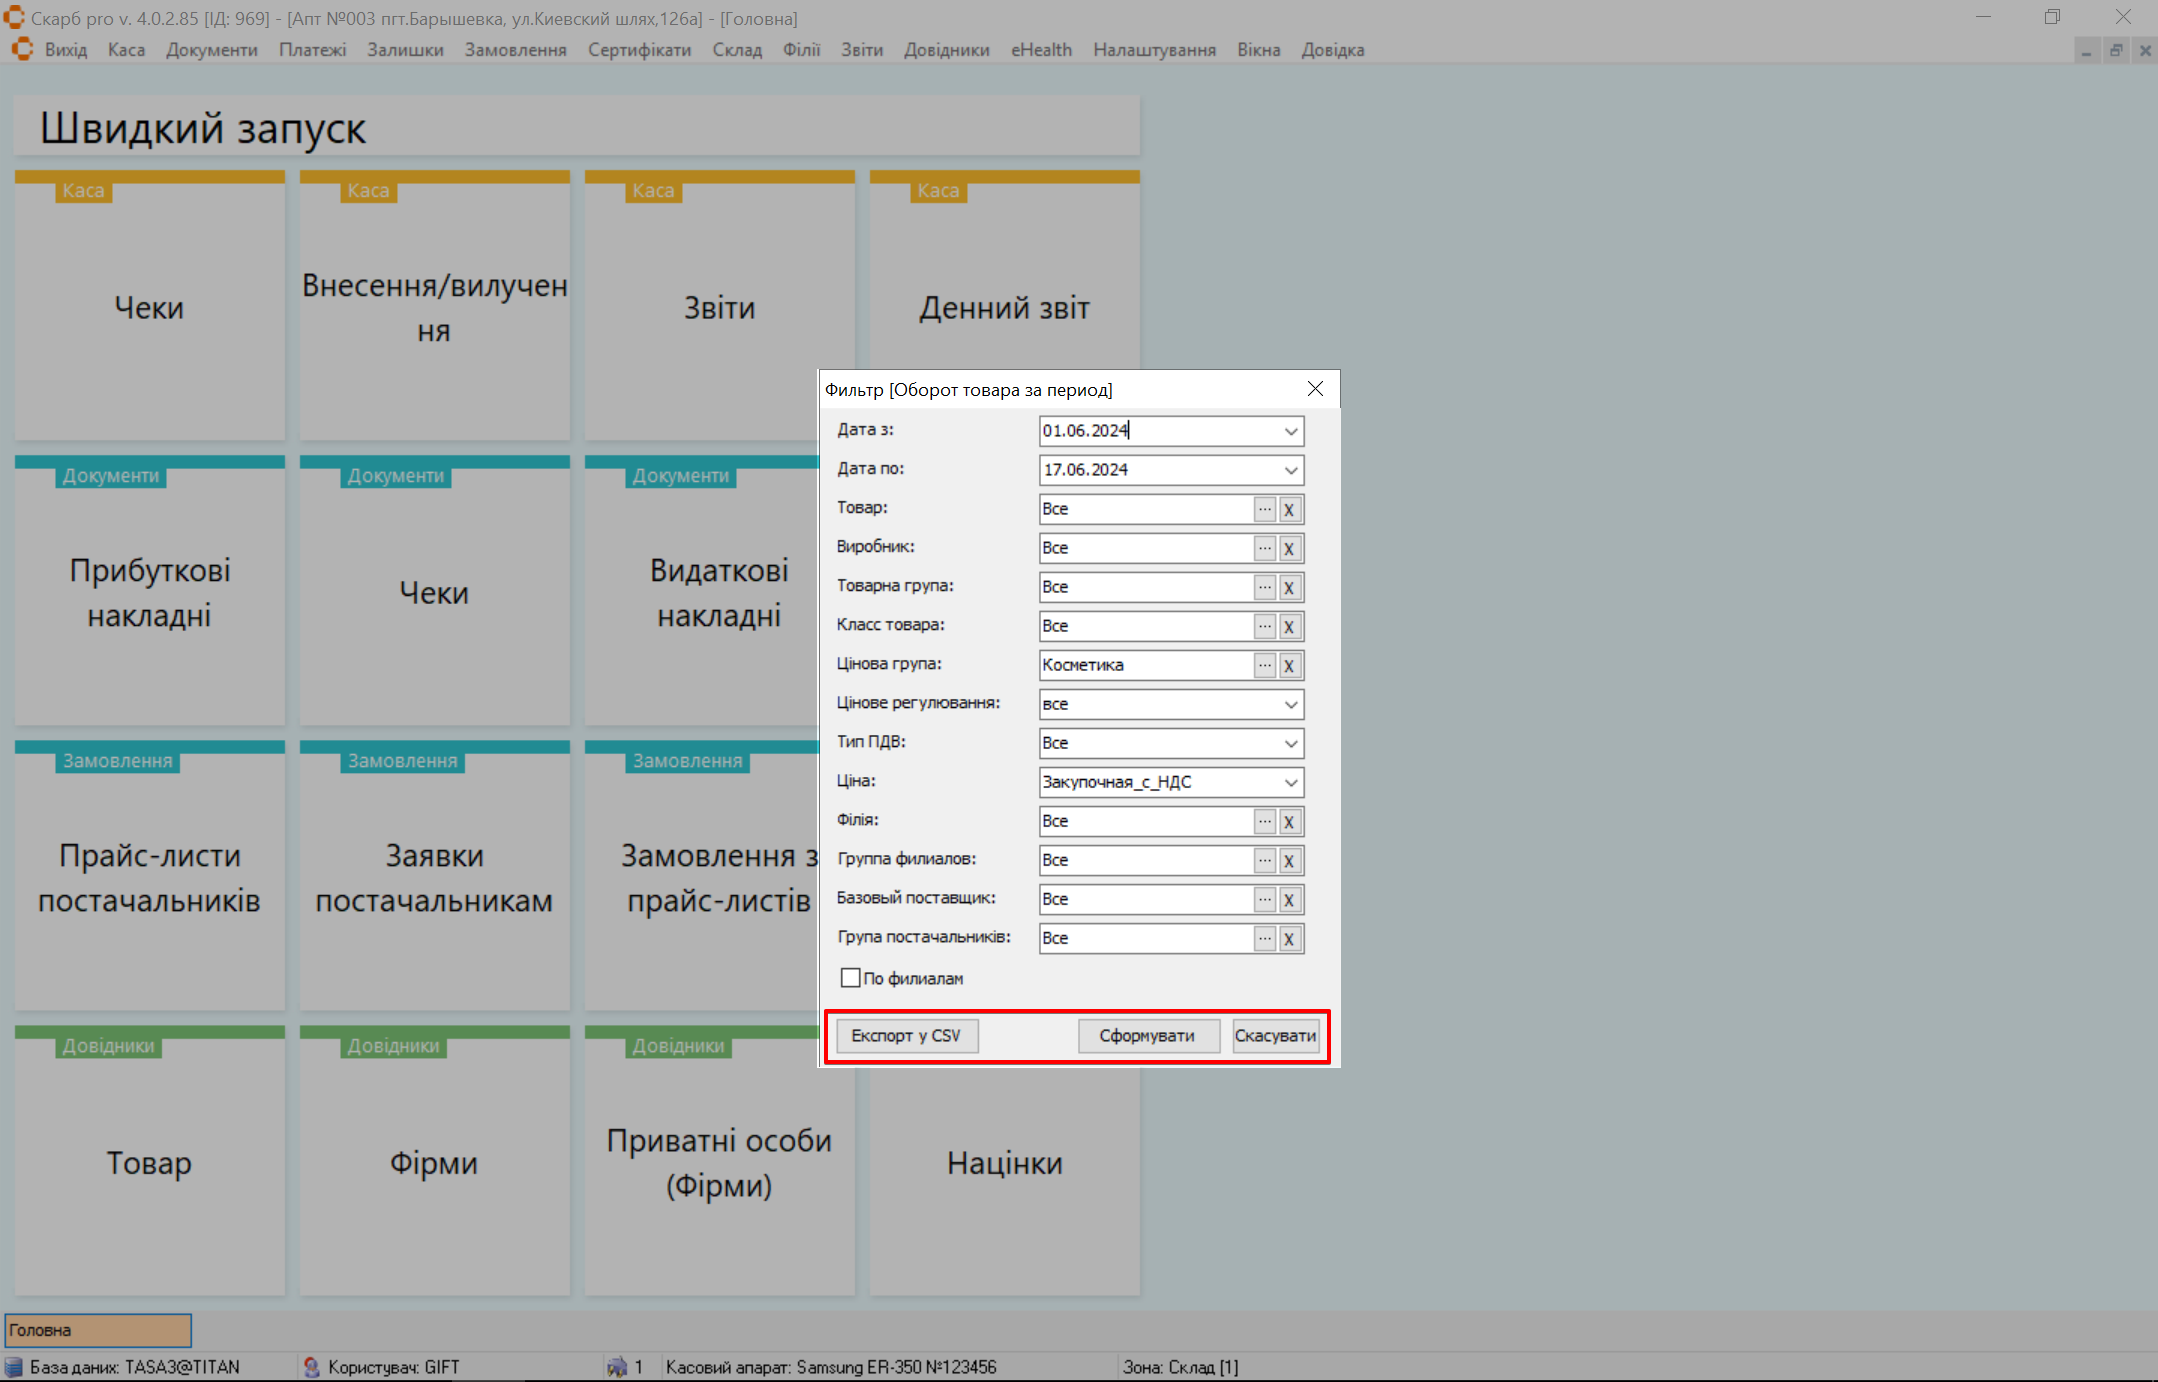The image size is (2158, 1382).
Task: Click the Експорт у CSV button
Action: pyautogui.click(x=906, y=1036)
